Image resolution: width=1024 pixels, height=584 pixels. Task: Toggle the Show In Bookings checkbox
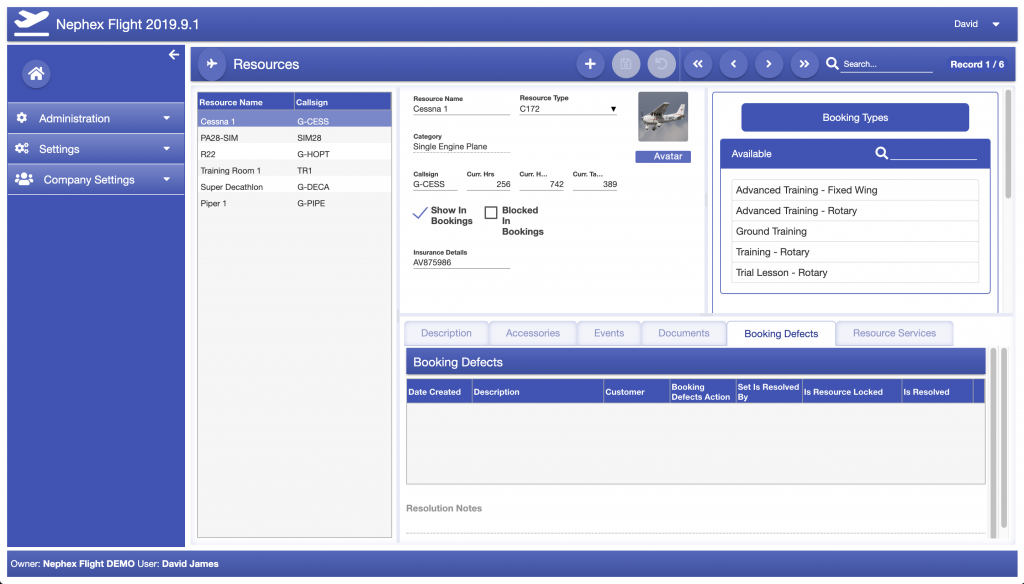tap(420, 212)
